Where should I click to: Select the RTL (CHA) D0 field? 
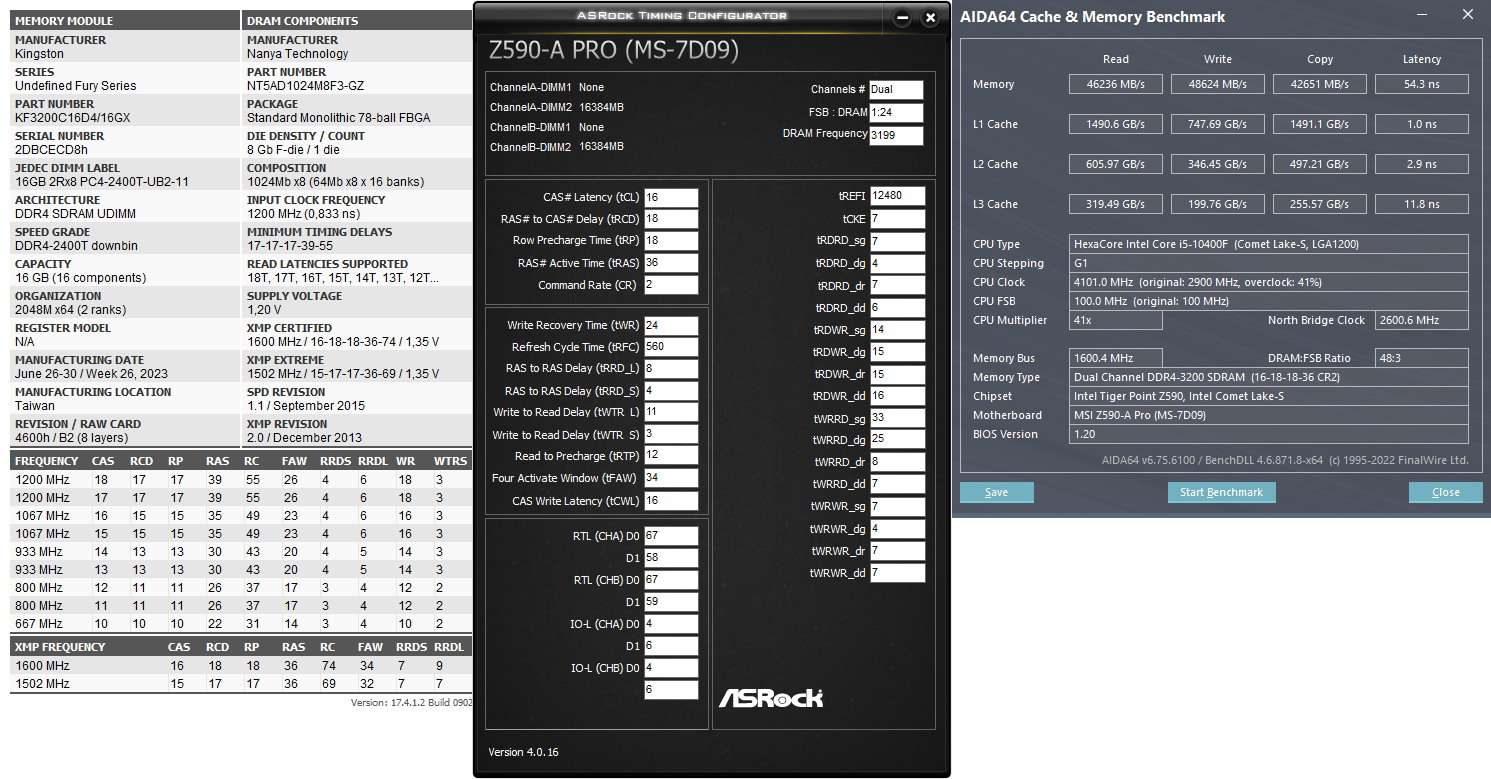pos(671,536)
